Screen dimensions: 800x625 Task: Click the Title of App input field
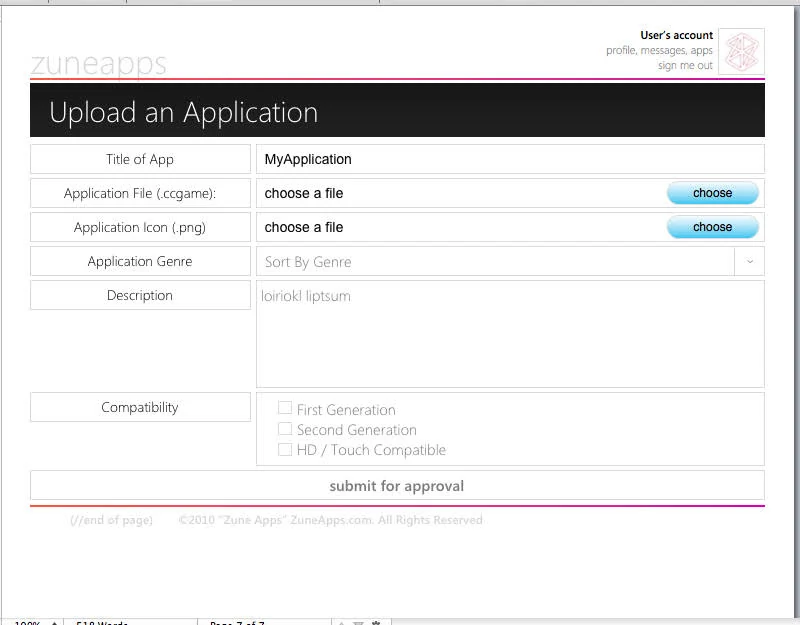pyautogui.click(x=510, y=159)
